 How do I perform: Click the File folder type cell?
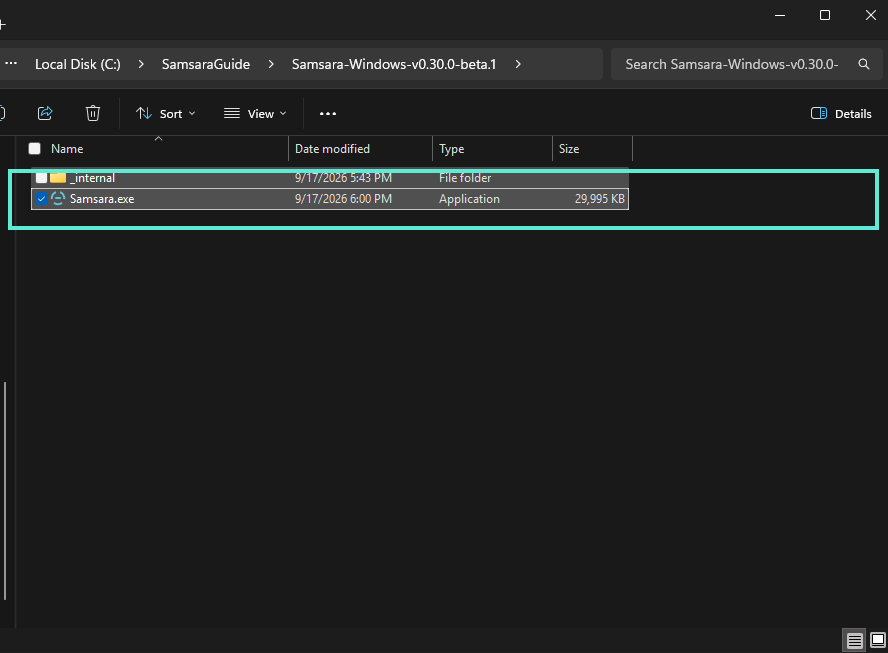click(465, 178)
